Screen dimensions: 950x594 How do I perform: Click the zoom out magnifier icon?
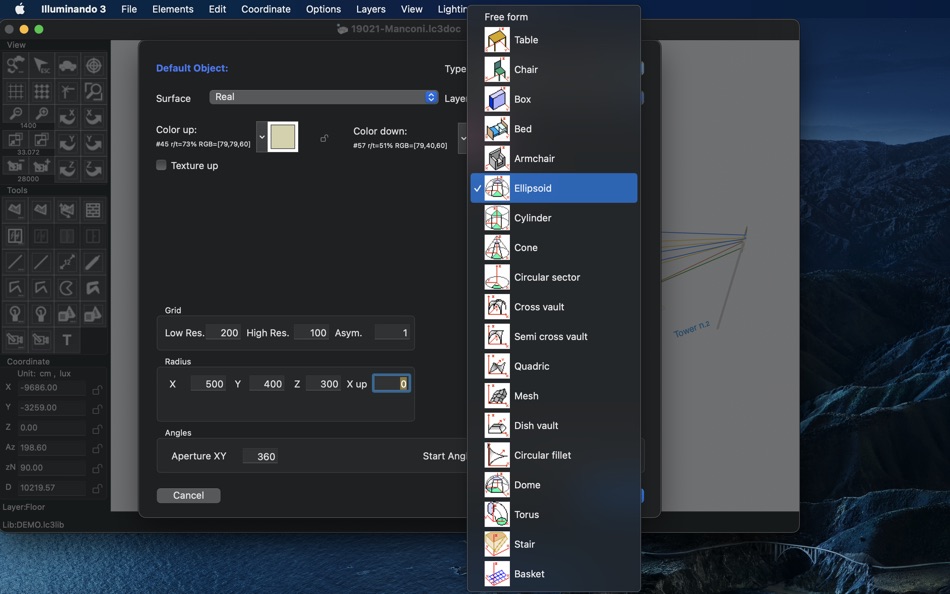pyautogui.click(x=15, y=114)
